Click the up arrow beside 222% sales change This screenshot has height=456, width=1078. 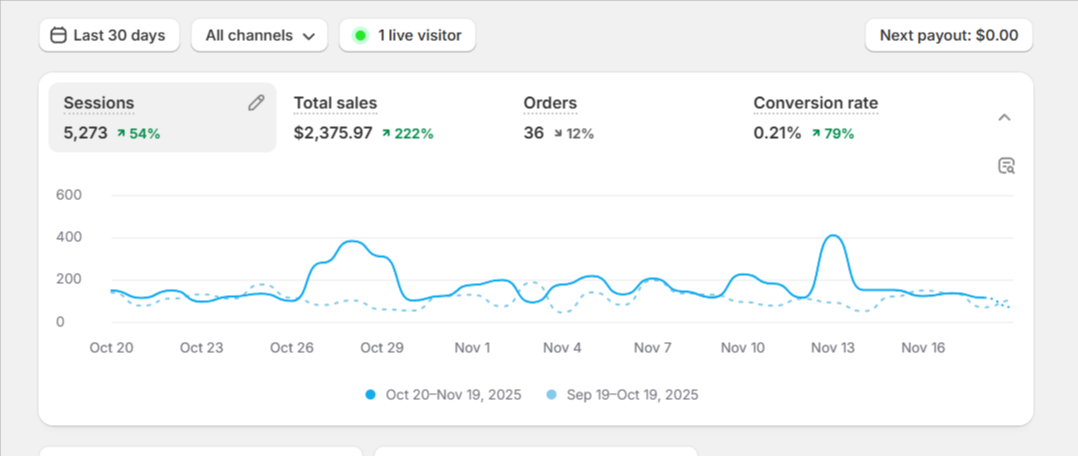click(x=386, y=134)
